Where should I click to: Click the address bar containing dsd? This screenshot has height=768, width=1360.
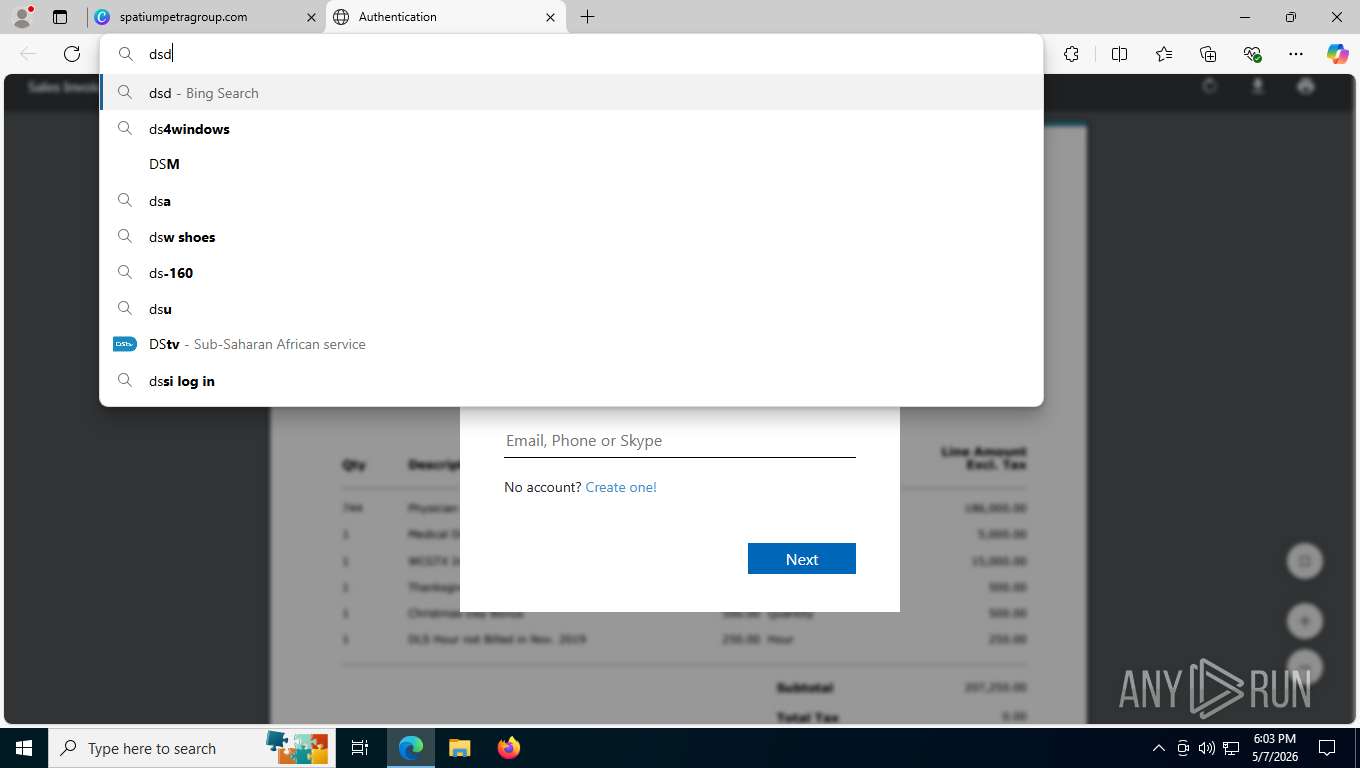(x=571, y=54)
